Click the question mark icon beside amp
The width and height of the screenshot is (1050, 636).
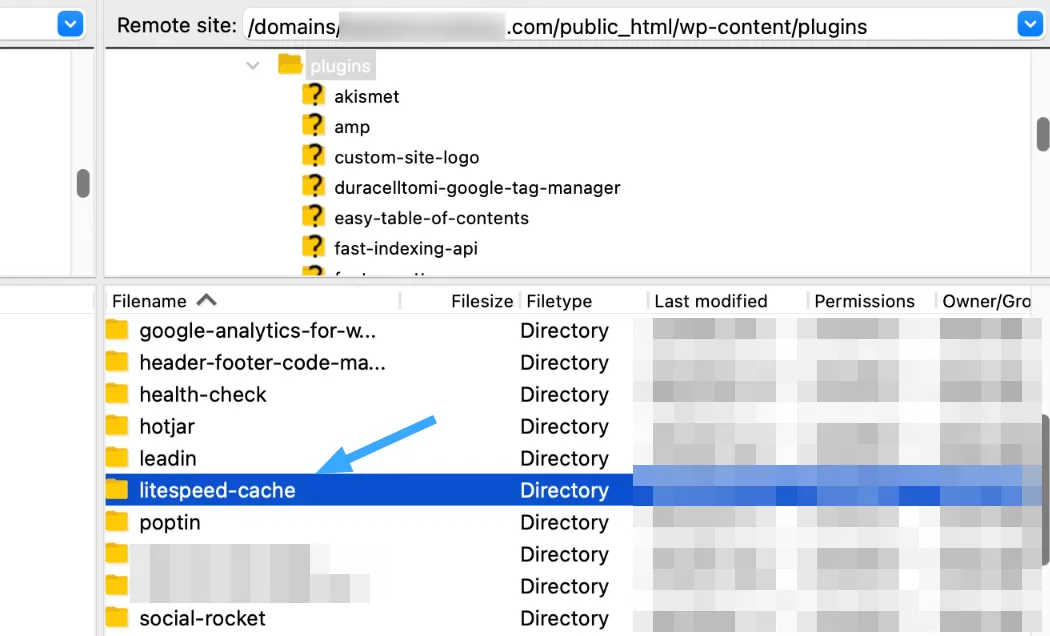click(x=313, y=125)
